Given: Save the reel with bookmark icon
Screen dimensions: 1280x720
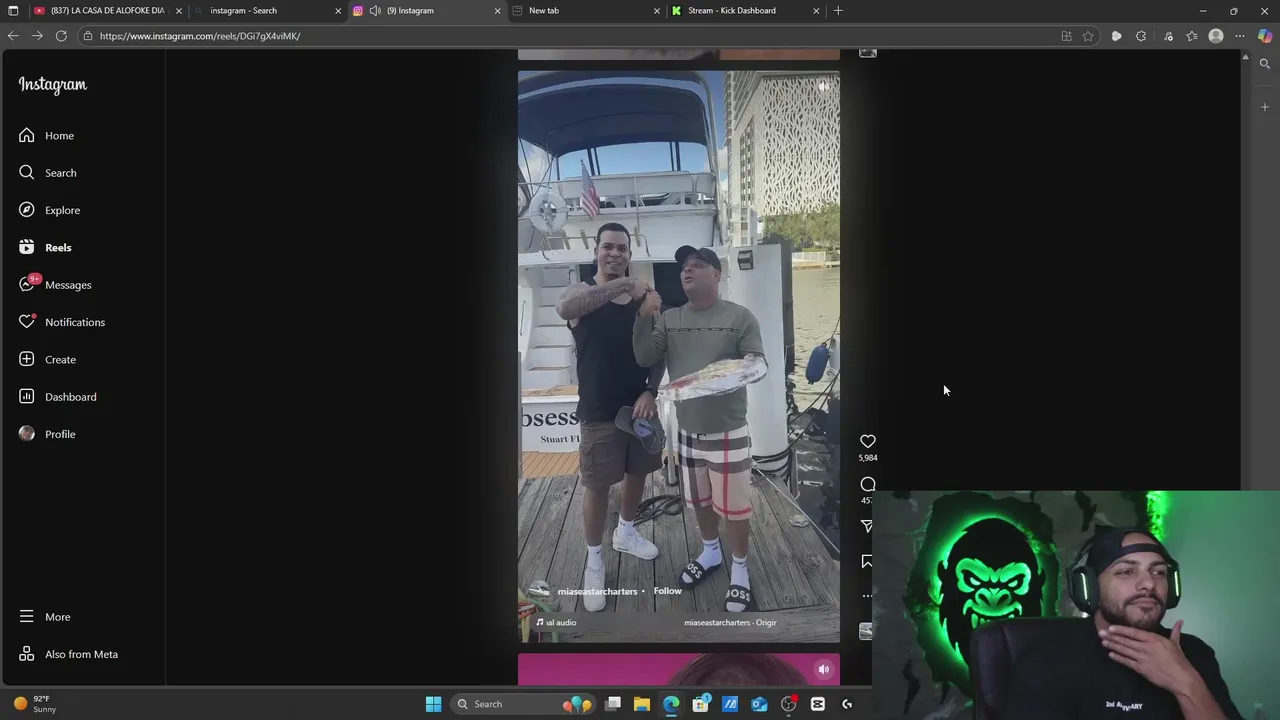Looking at the screenshot, I should [866, 561].
